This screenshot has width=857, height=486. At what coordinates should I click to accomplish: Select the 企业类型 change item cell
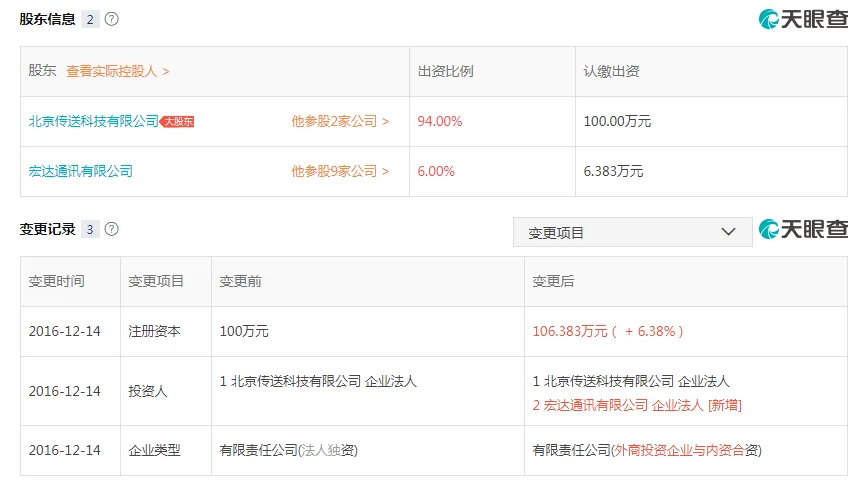click(154, 450)
